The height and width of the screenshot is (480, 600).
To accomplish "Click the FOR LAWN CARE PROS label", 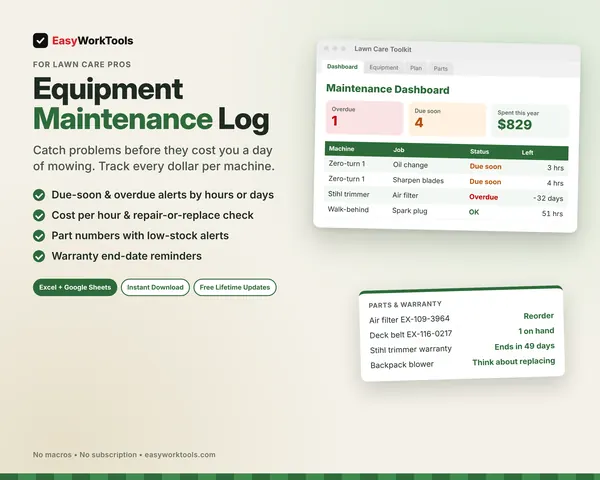I will [x=82, y=64].
